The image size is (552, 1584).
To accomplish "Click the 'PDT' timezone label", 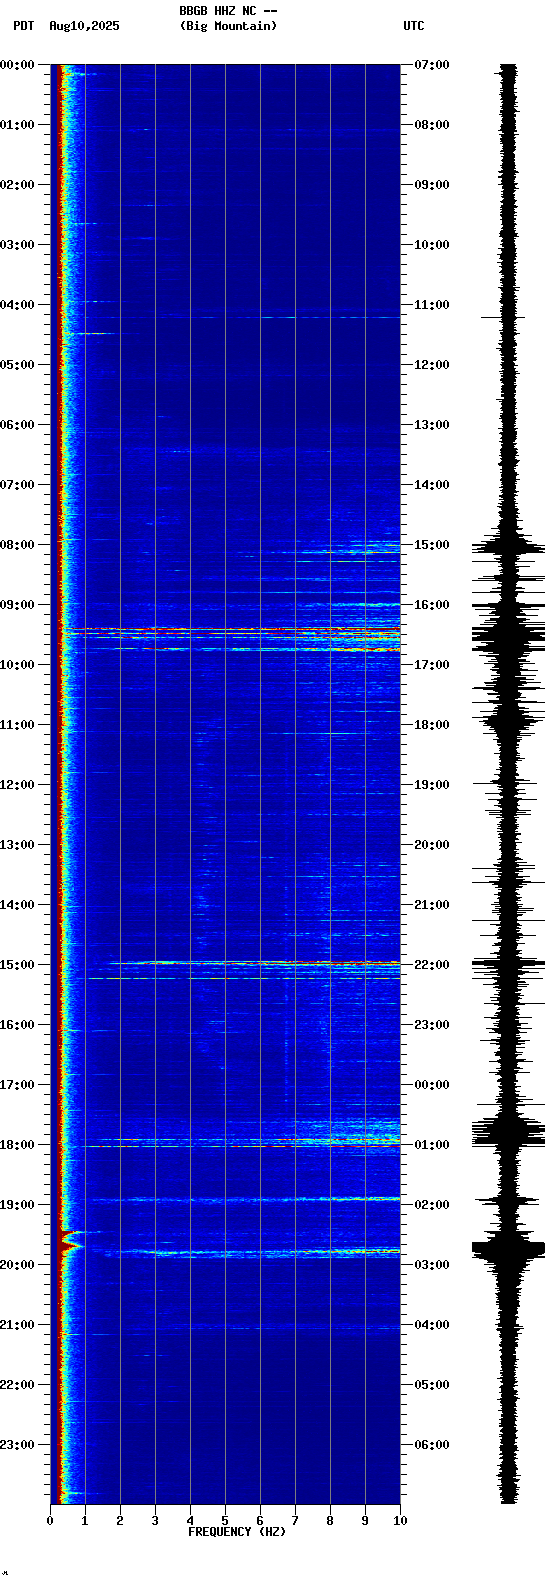I will click(23, 26).
